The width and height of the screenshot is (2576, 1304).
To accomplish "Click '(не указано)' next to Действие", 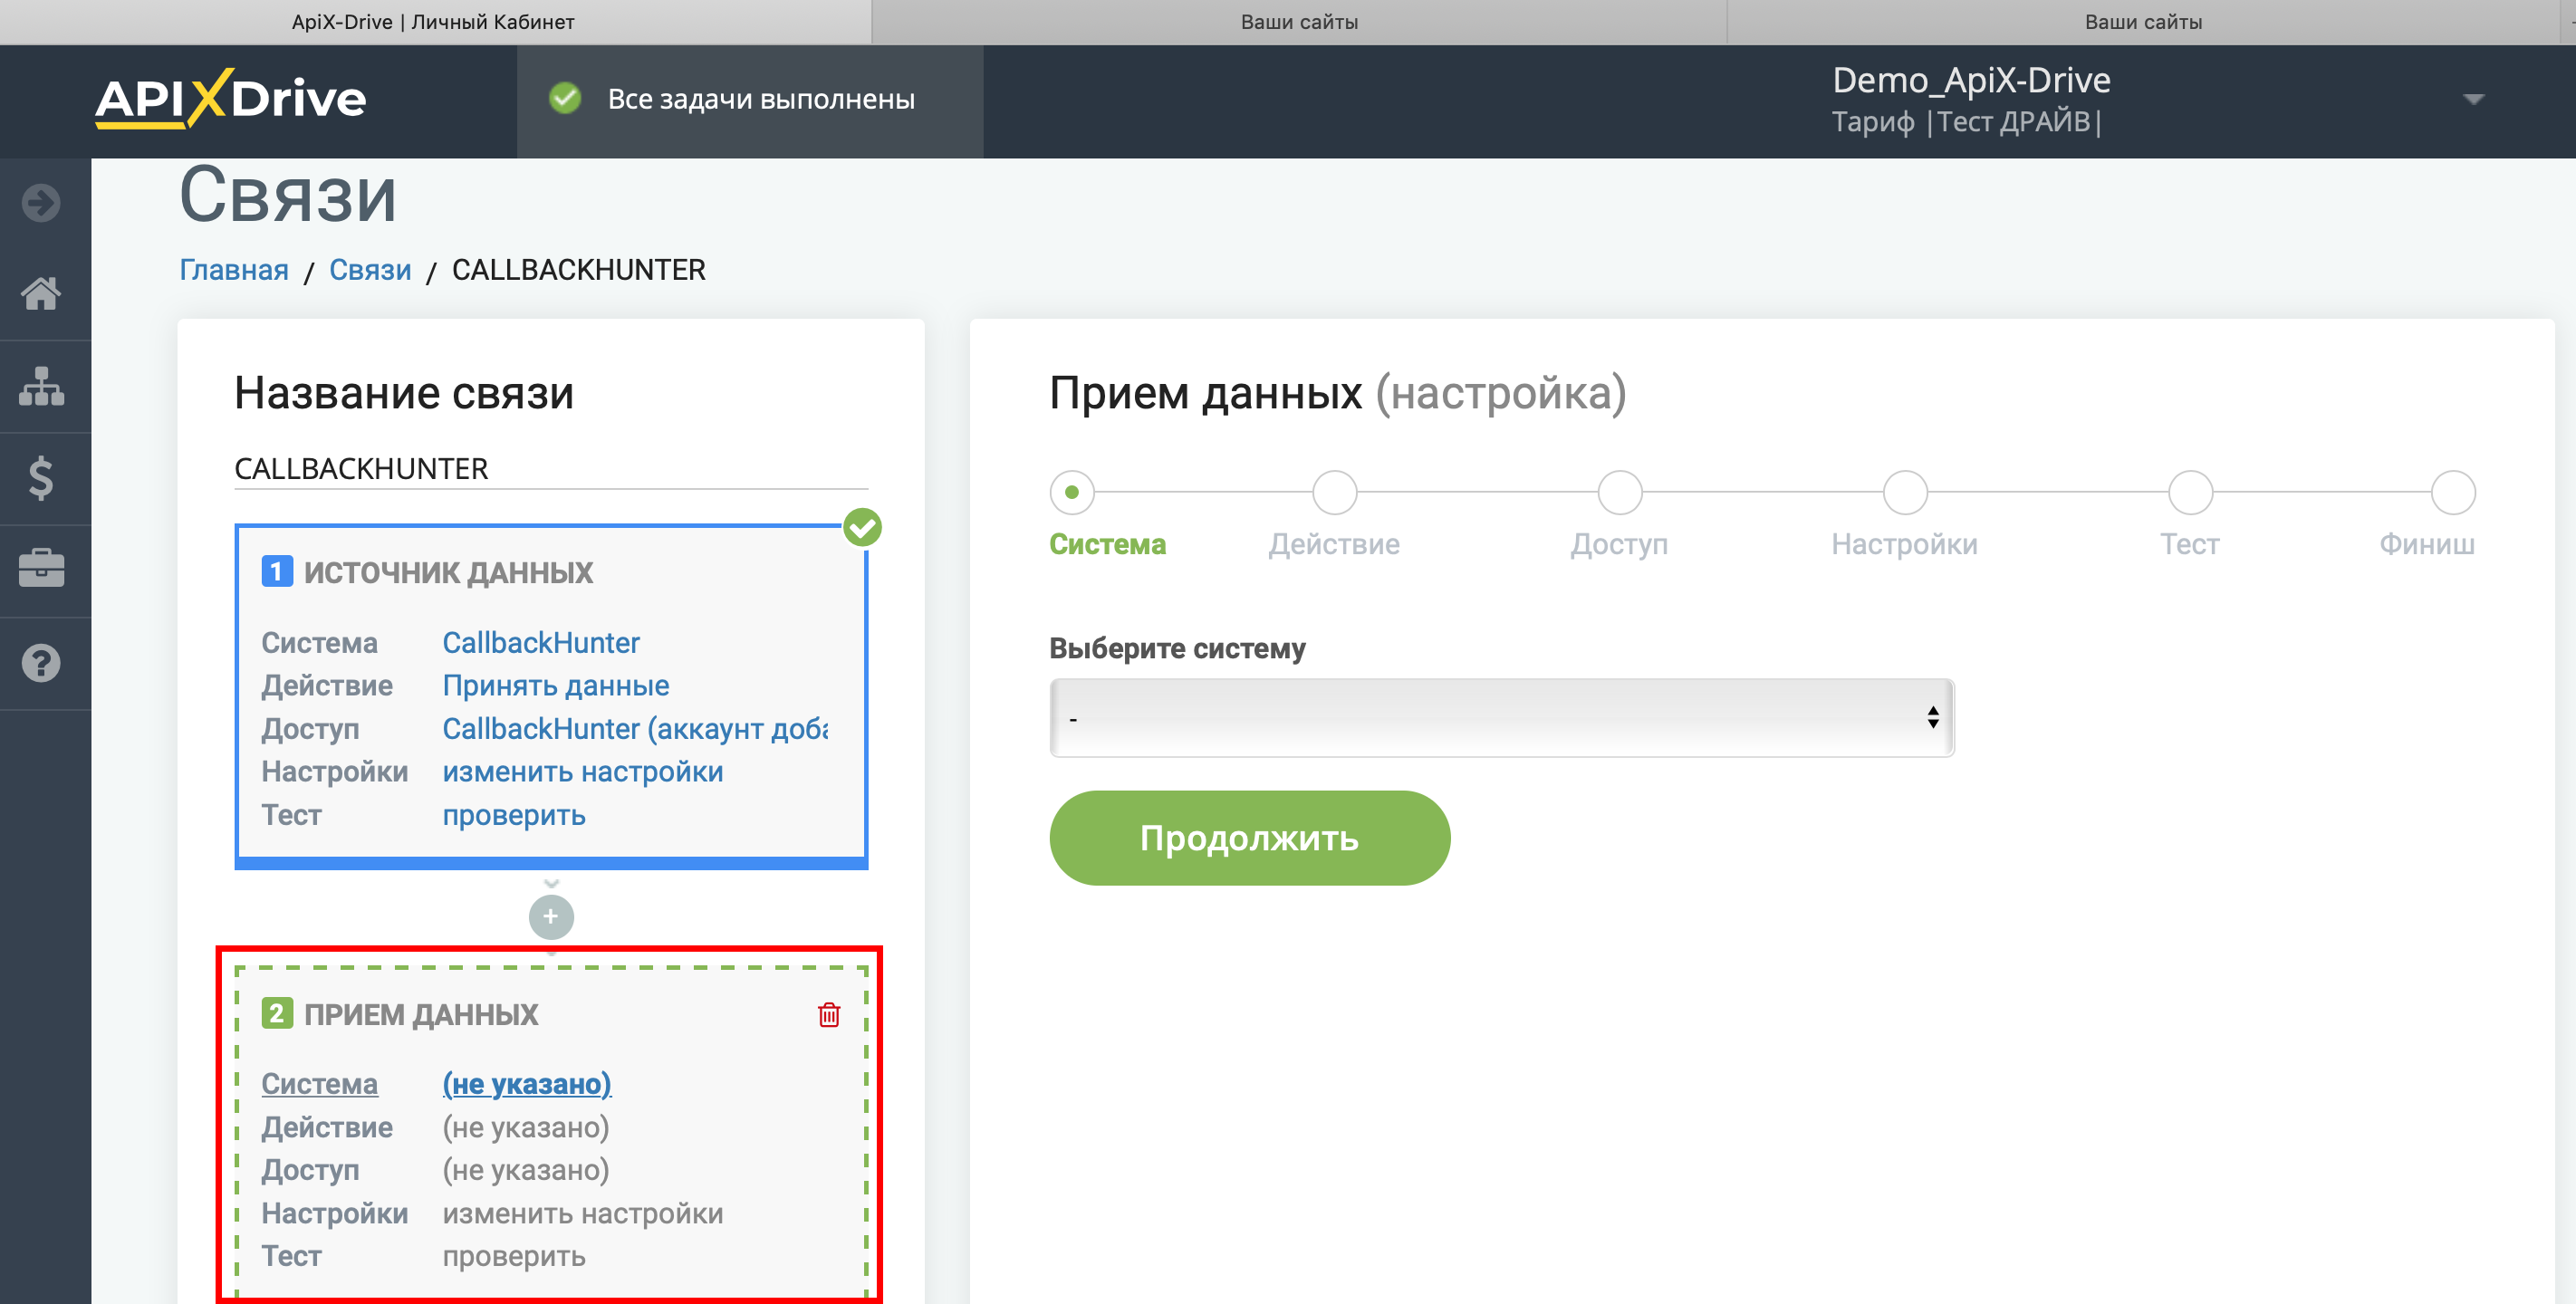I will point(526,1128).
